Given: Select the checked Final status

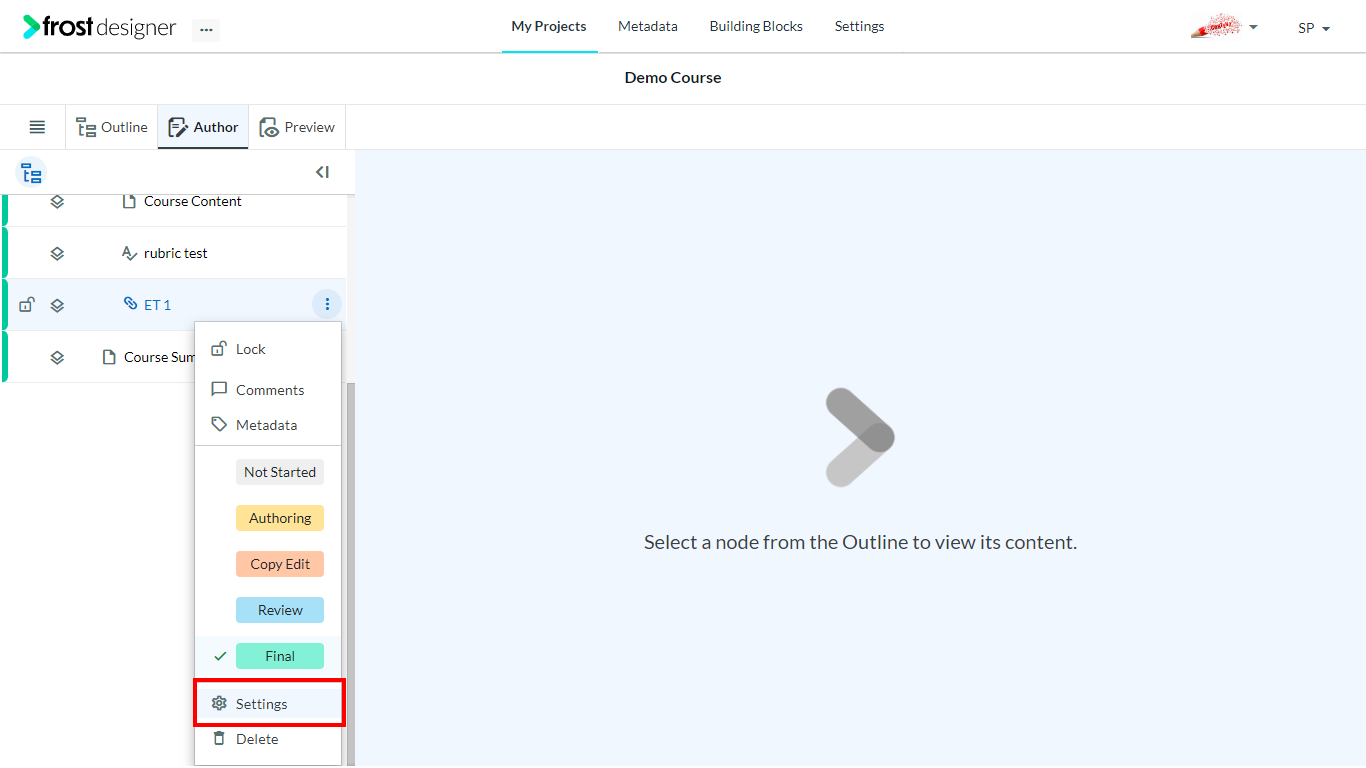Looking at the screenshot, I should (x=280, y=656).
